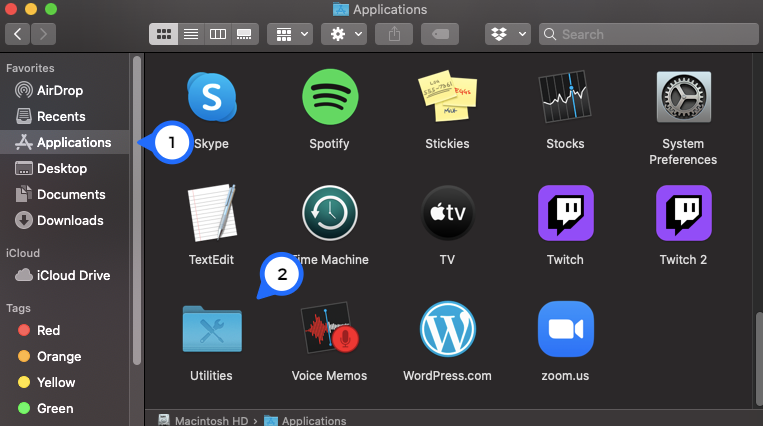Screen dimensions: 763x426
Task: Select the Apple TV app icon
Action: (448, 213)
